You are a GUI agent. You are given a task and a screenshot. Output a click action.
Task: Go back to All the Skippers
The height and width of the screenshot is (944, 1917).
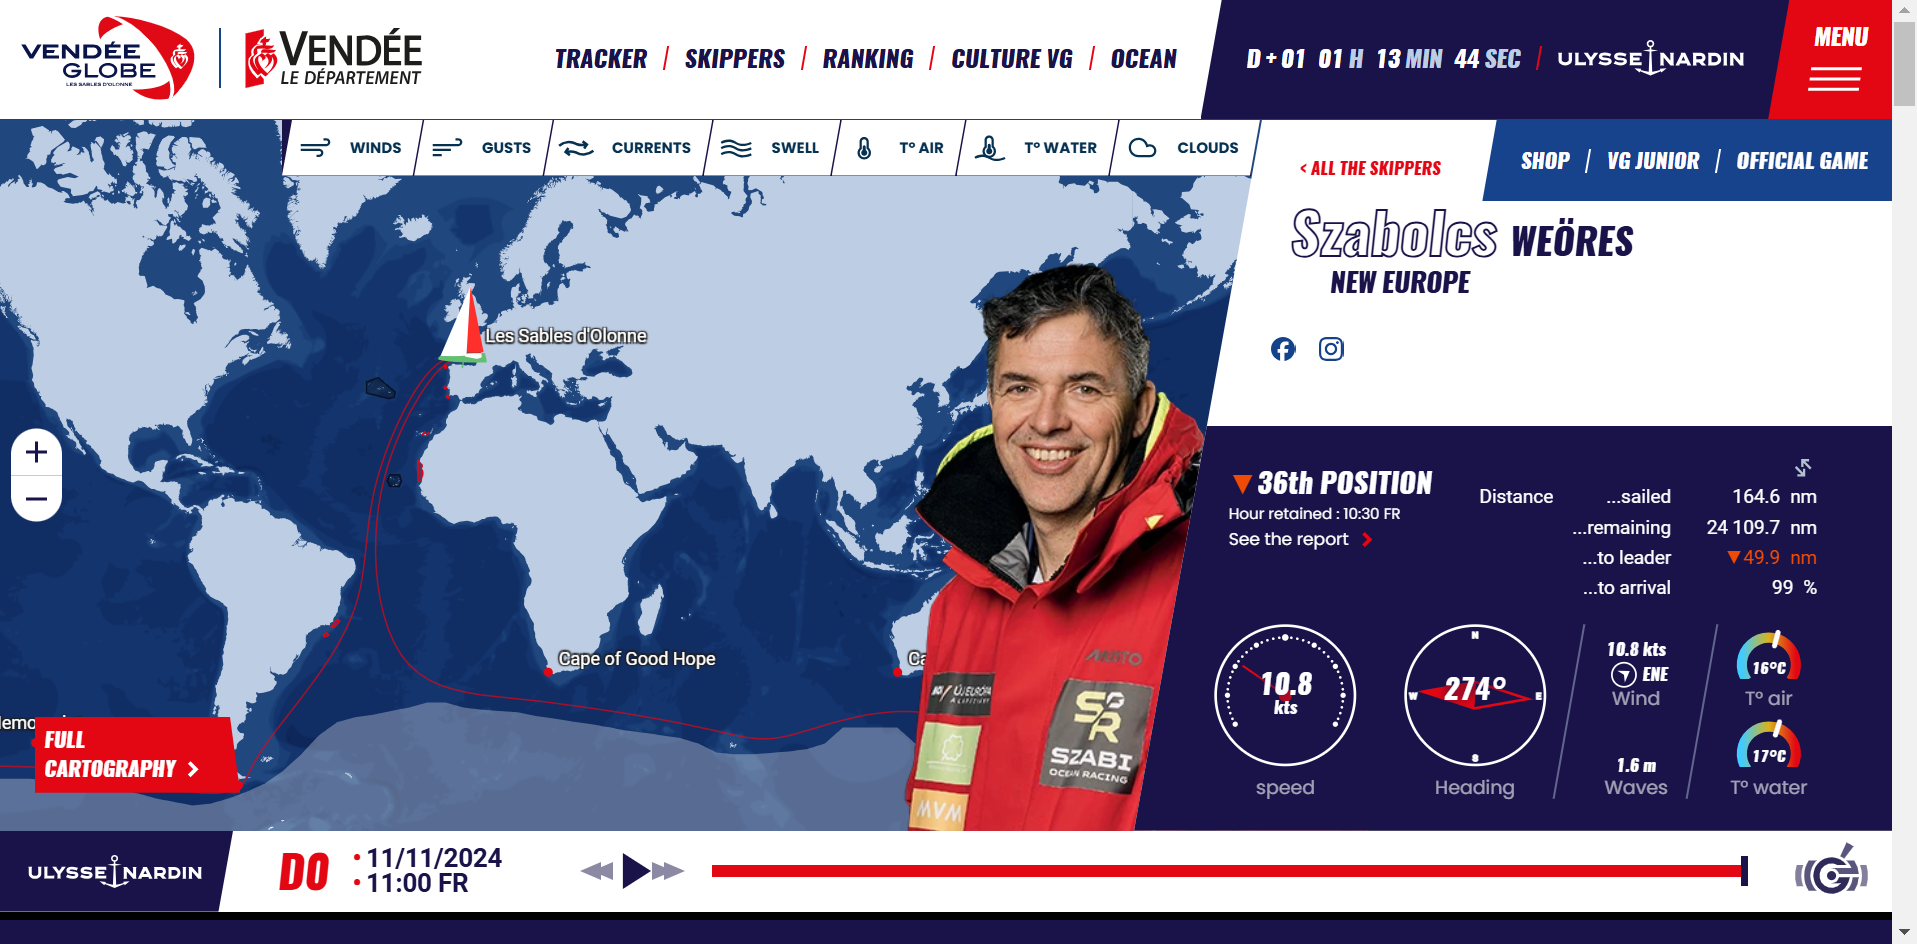pyautogui.click(x=1370, y=168)
